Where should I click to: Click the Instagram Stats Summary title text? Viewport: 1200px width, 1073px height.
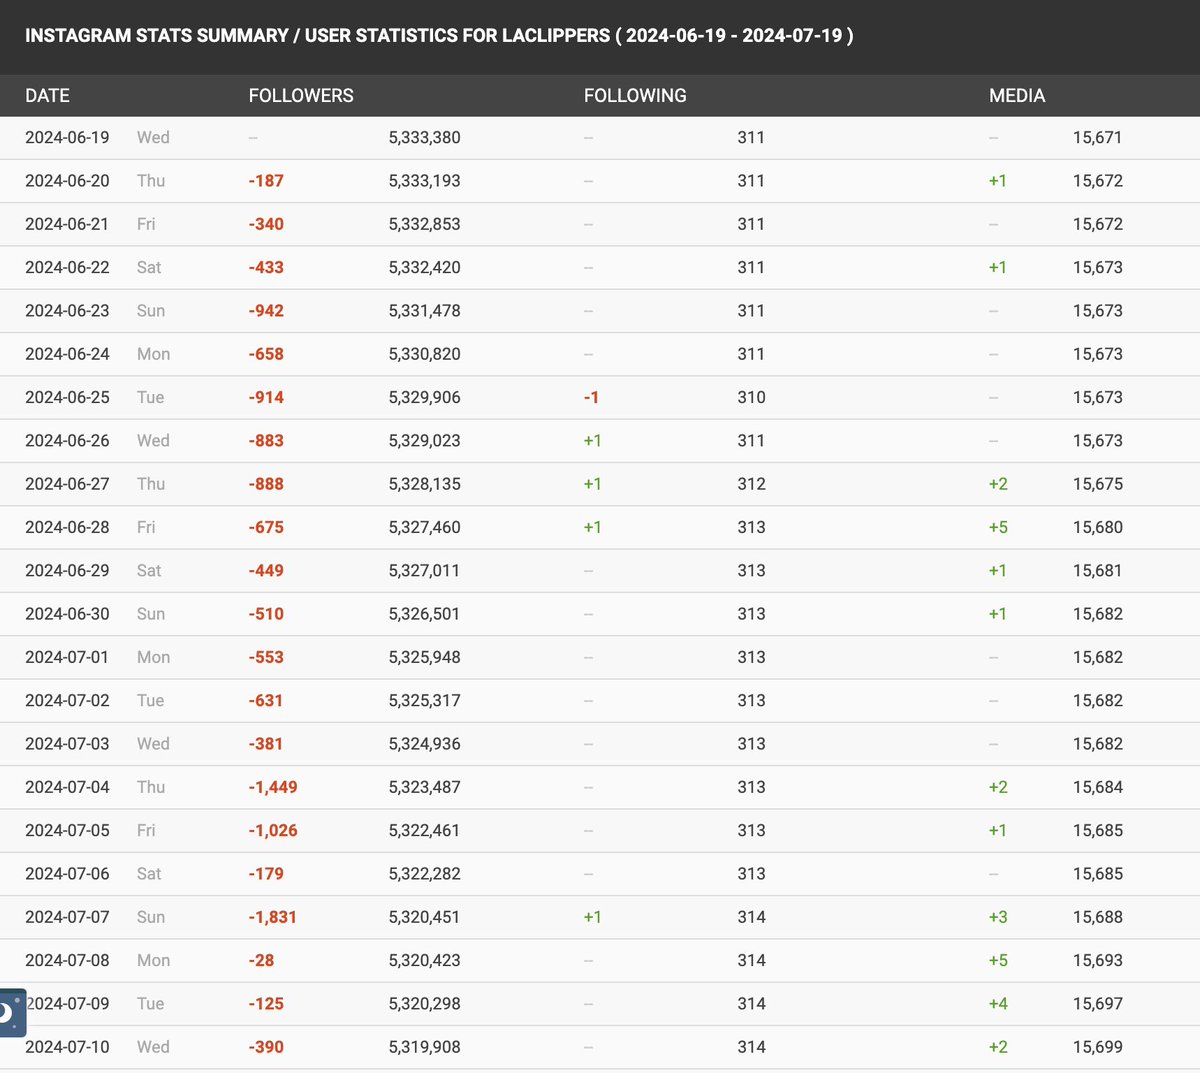point(439,36)
